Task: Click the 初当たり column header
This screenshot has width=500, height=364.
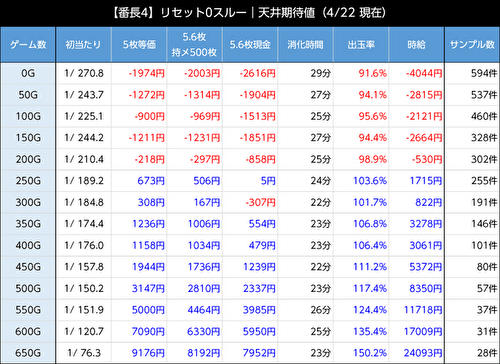Action: tap(83, 45)
